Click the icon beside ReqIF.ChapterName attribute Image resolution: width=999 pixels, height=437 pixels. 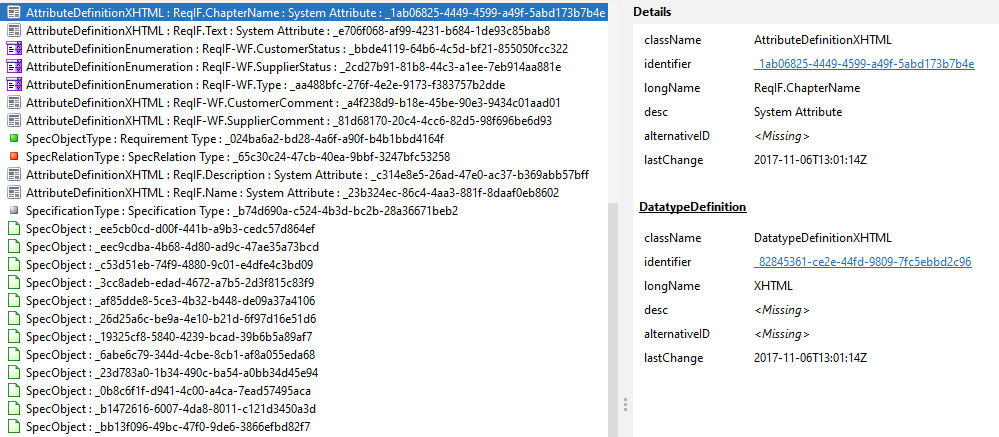14,13
